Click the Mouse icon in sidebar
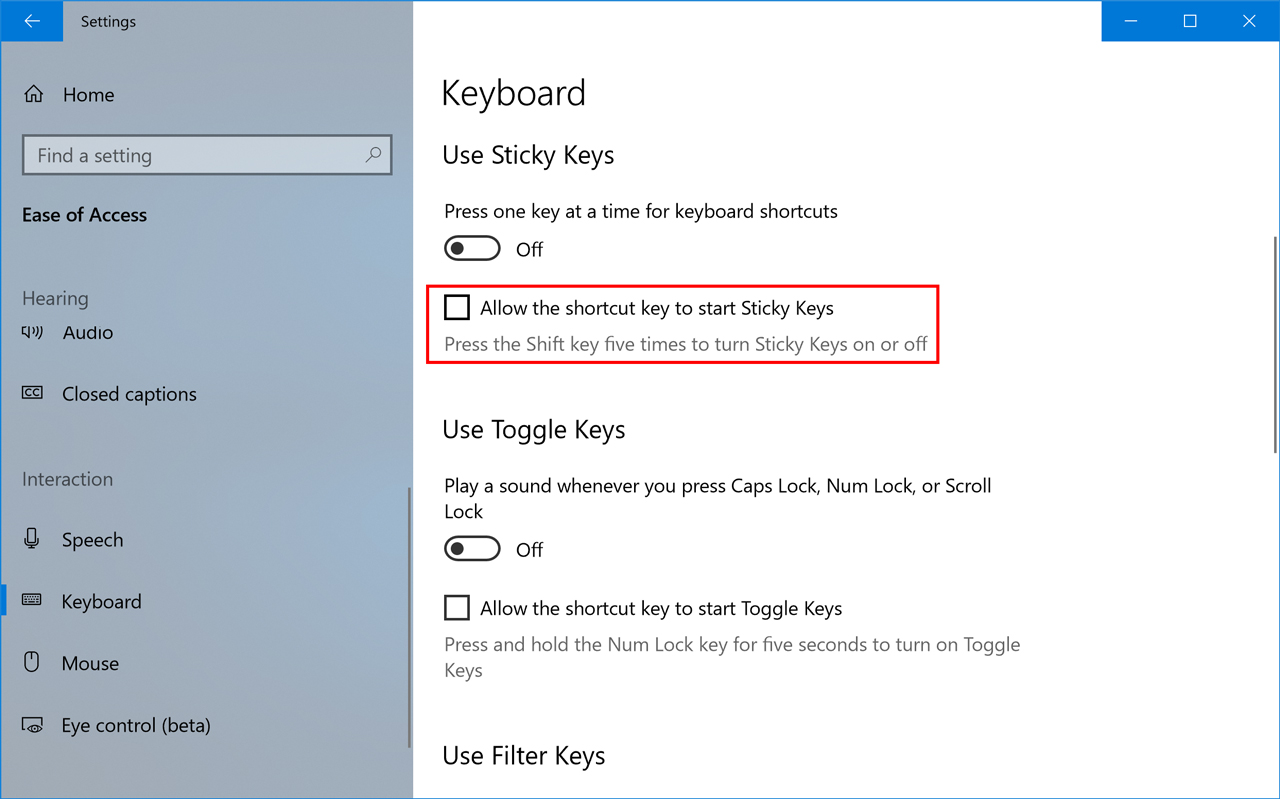Viewport: 1280px width, 799px height. point(32,662)
